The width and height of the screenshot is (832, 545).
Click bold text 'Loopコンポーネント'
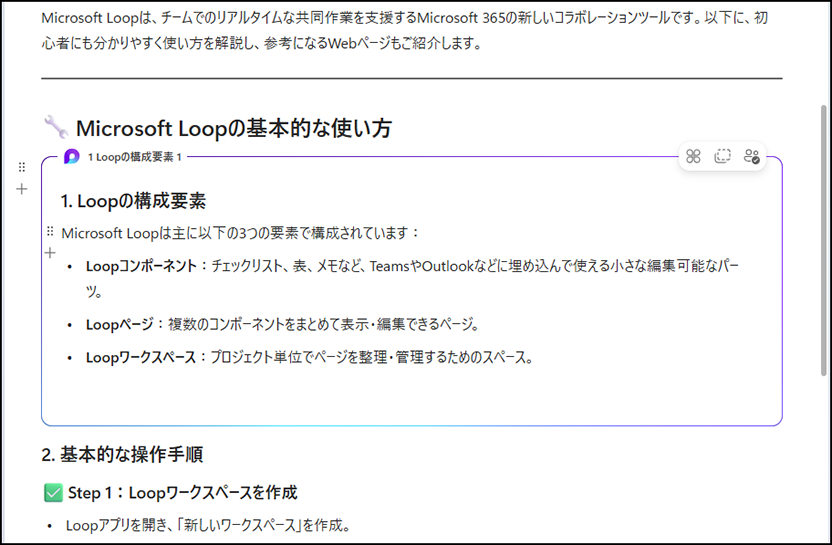141,266
